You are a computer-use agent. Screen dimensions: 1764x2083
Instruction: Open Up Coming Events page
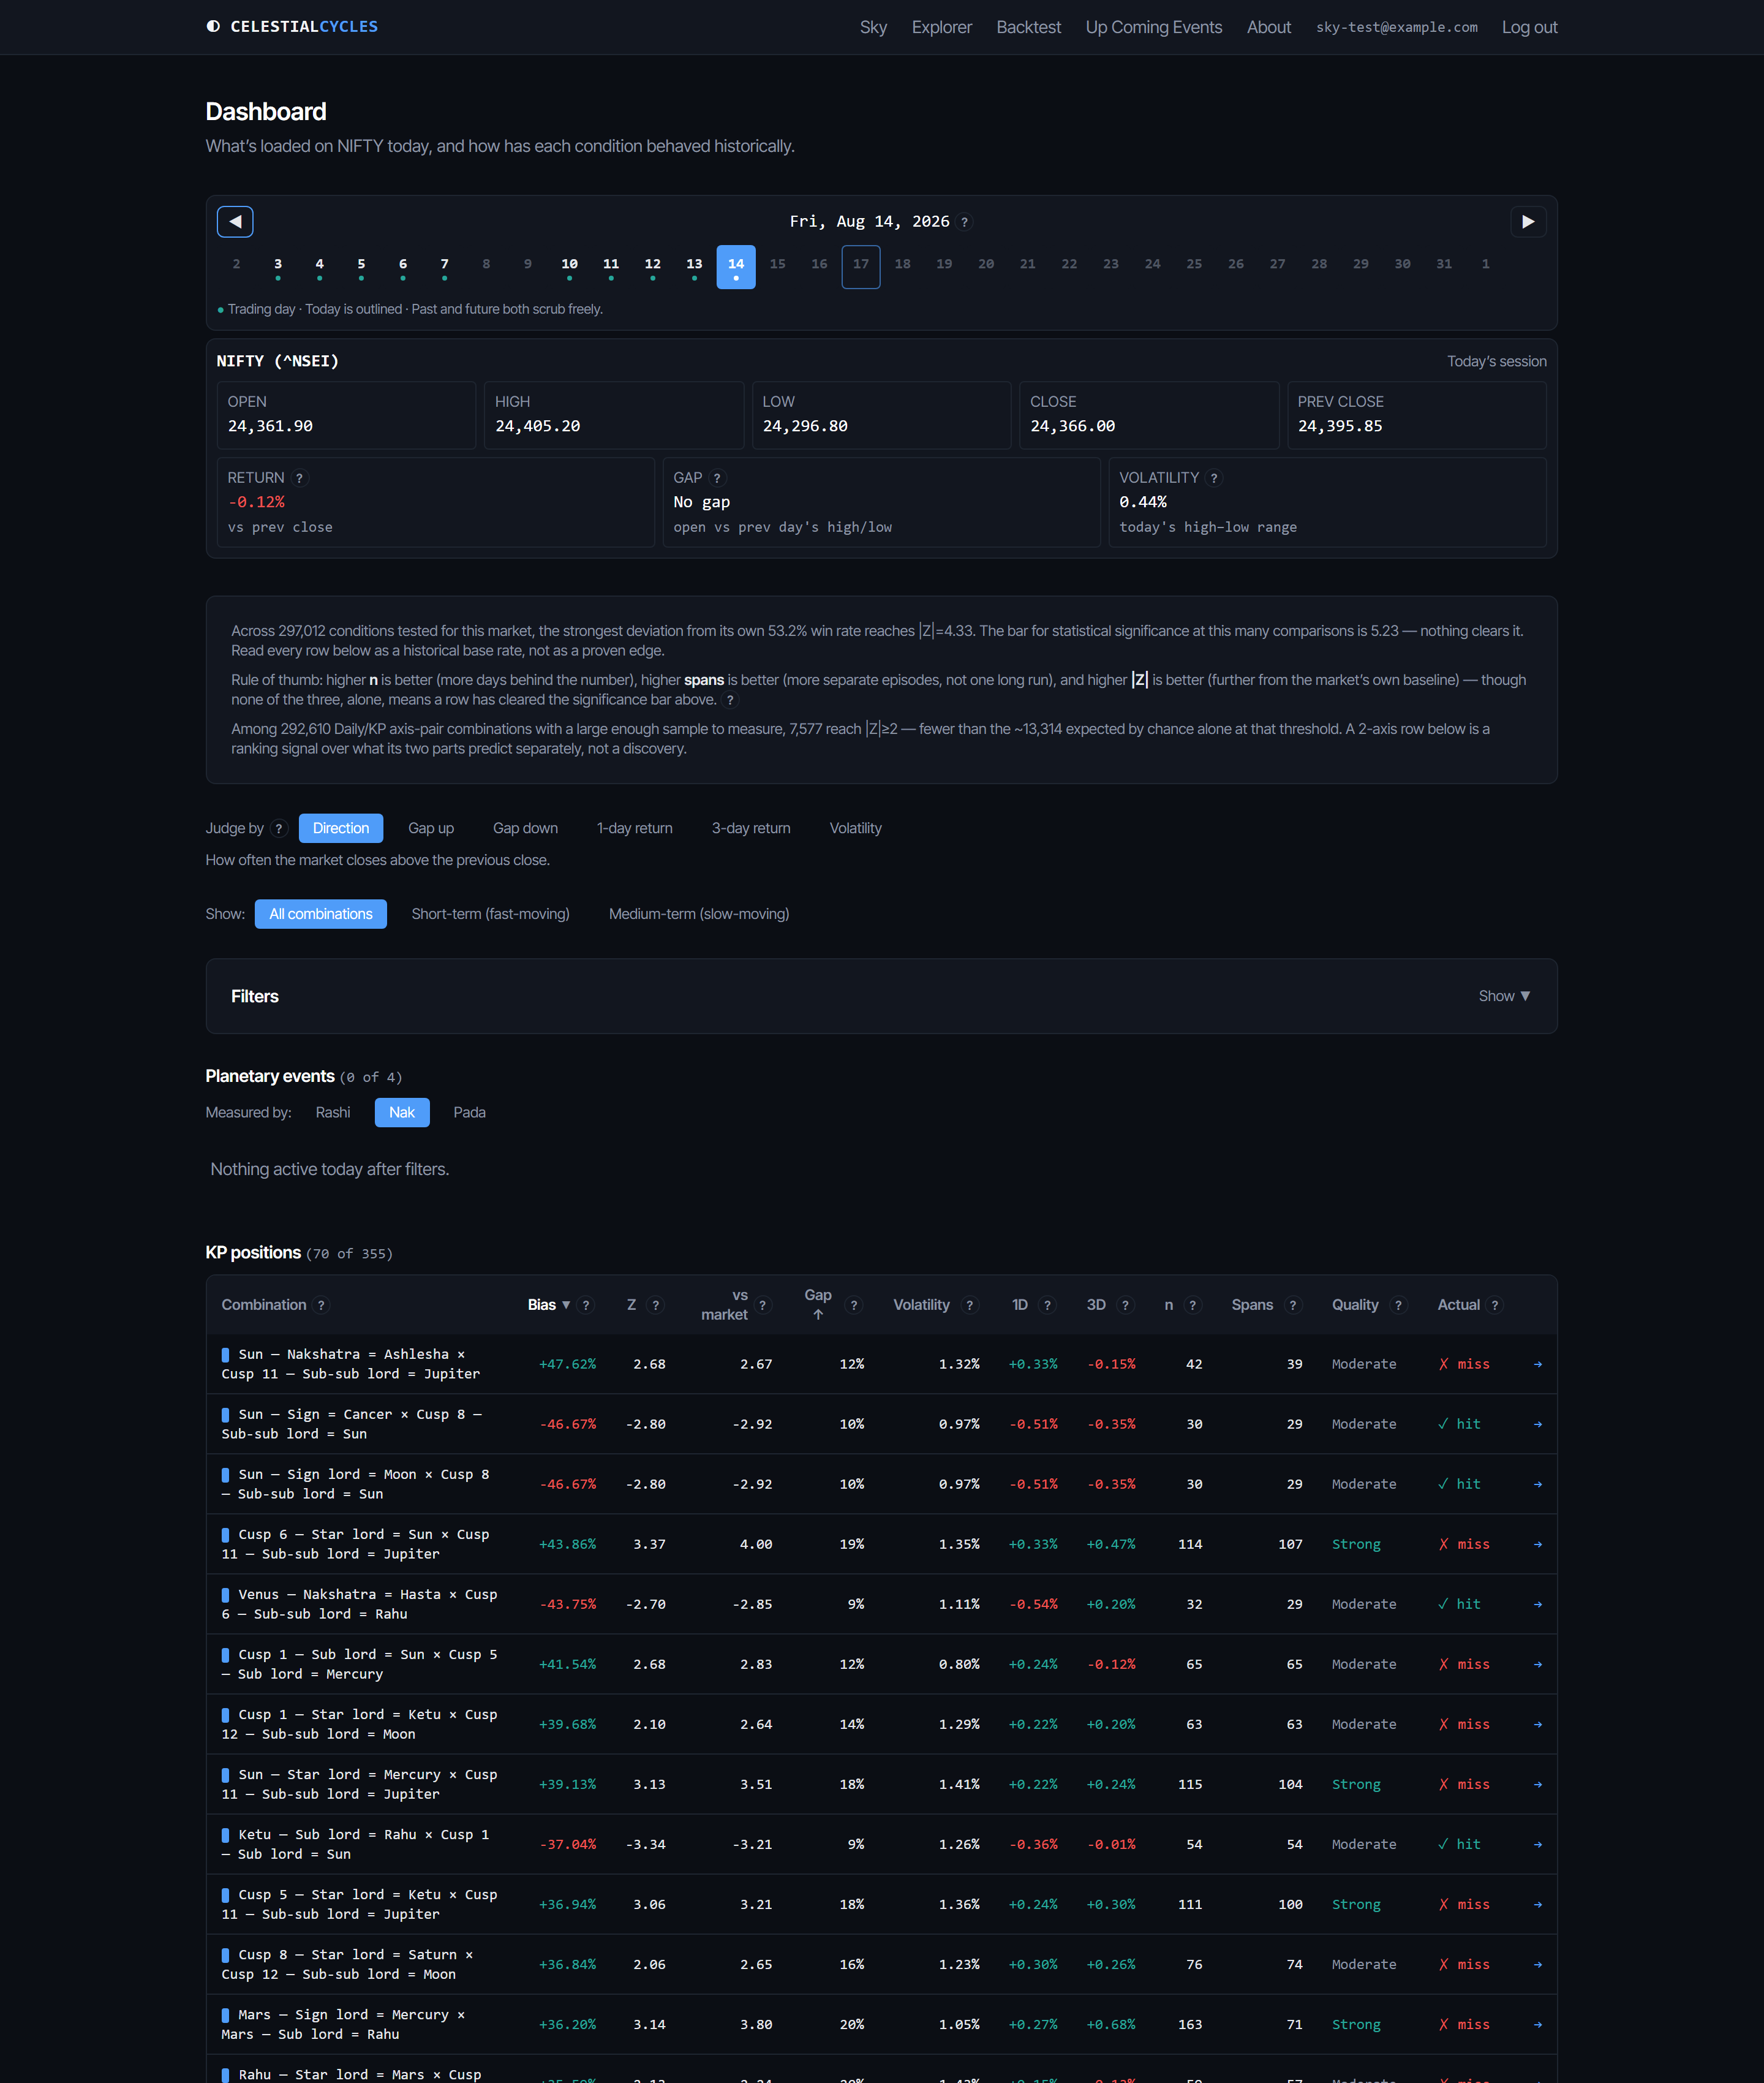[1153, 27]
